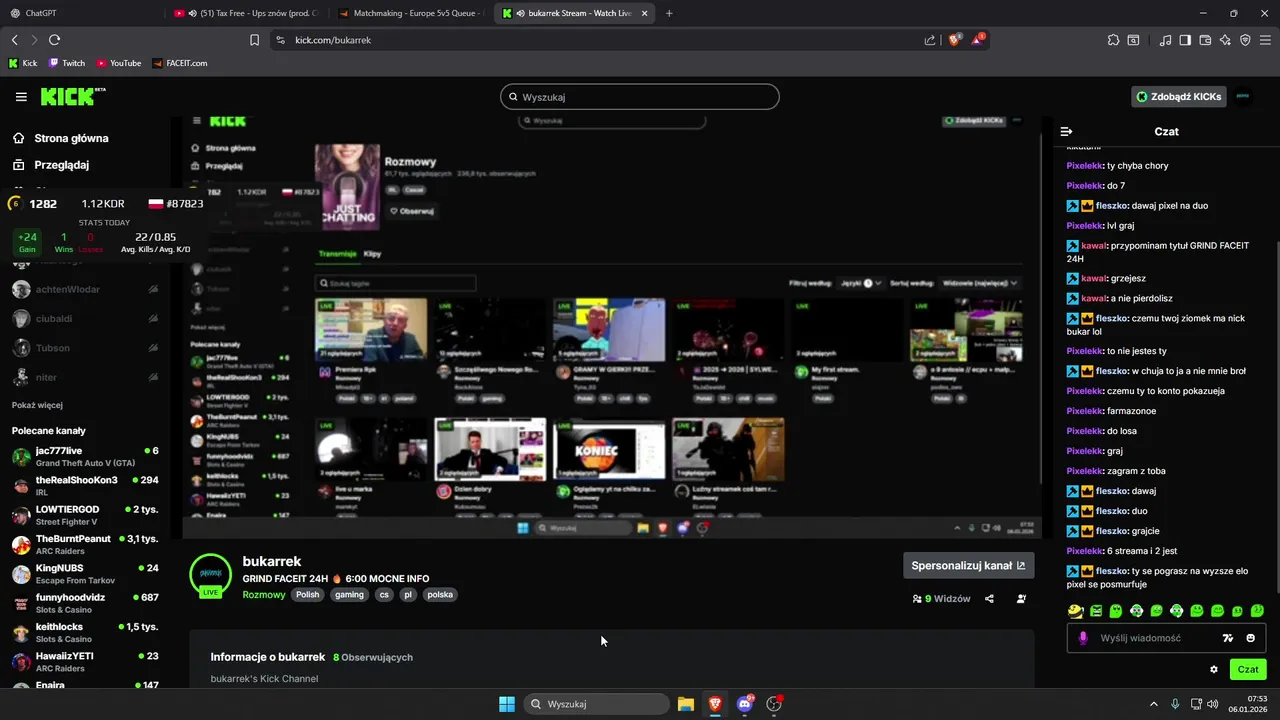Focus the Kick Wyszukaj search field
1280x720 pixels.
point(640,97)
